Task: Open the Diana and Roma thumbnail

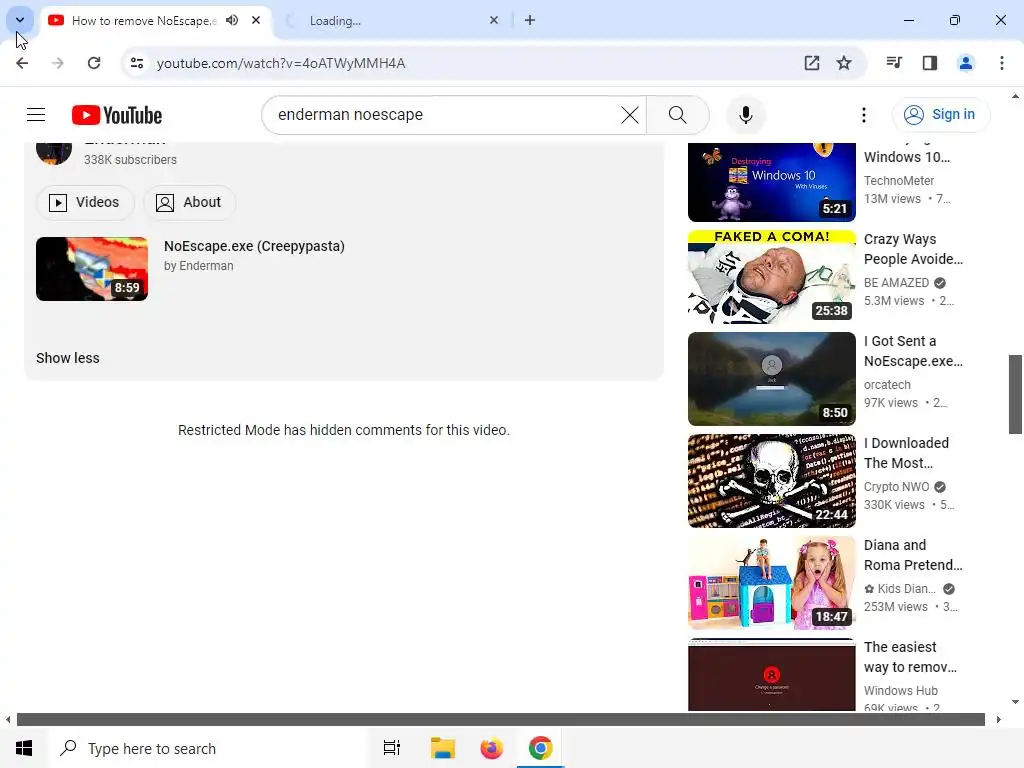Action: (771, 583)
